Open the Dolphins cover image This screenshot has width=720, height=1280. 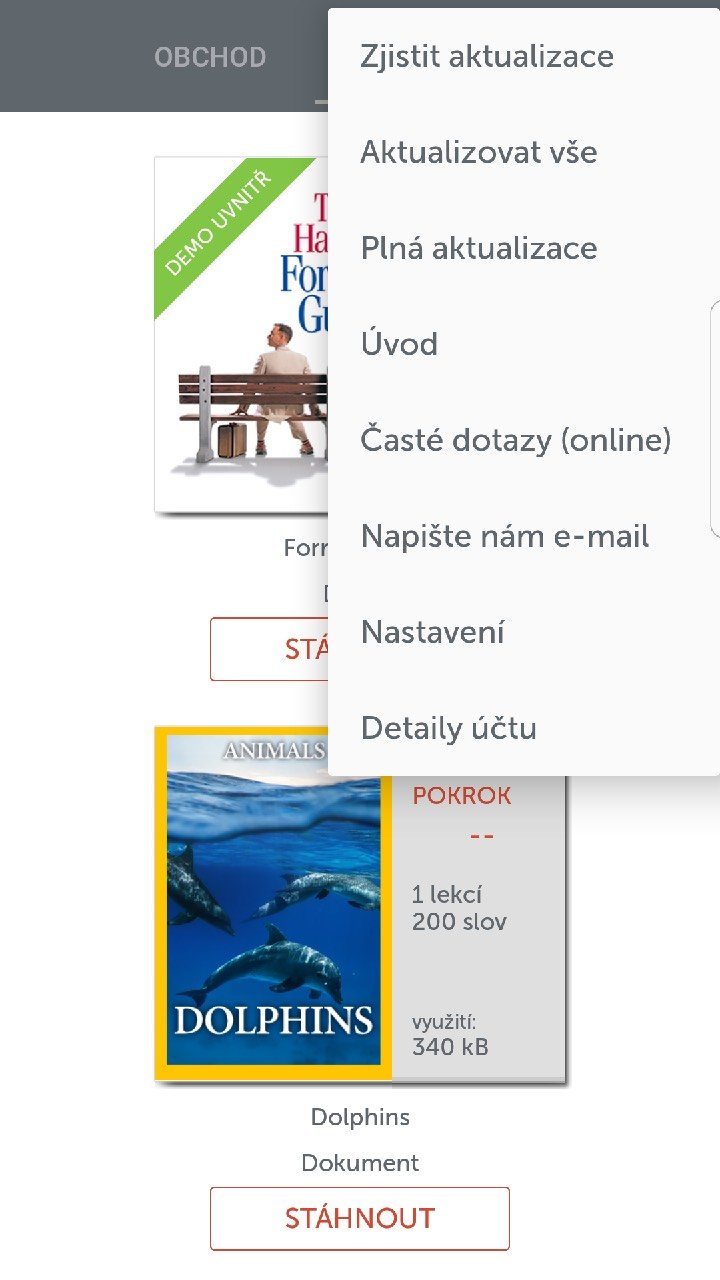273,903
